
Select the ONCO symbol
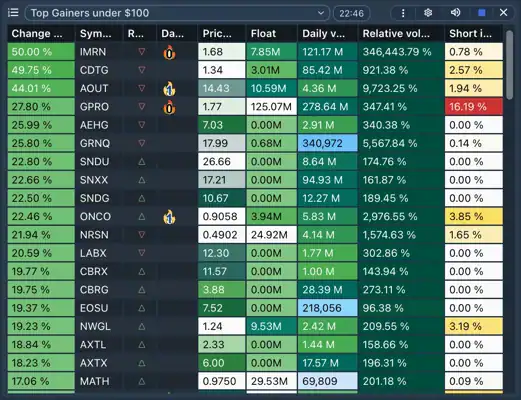tap(95, 216)
